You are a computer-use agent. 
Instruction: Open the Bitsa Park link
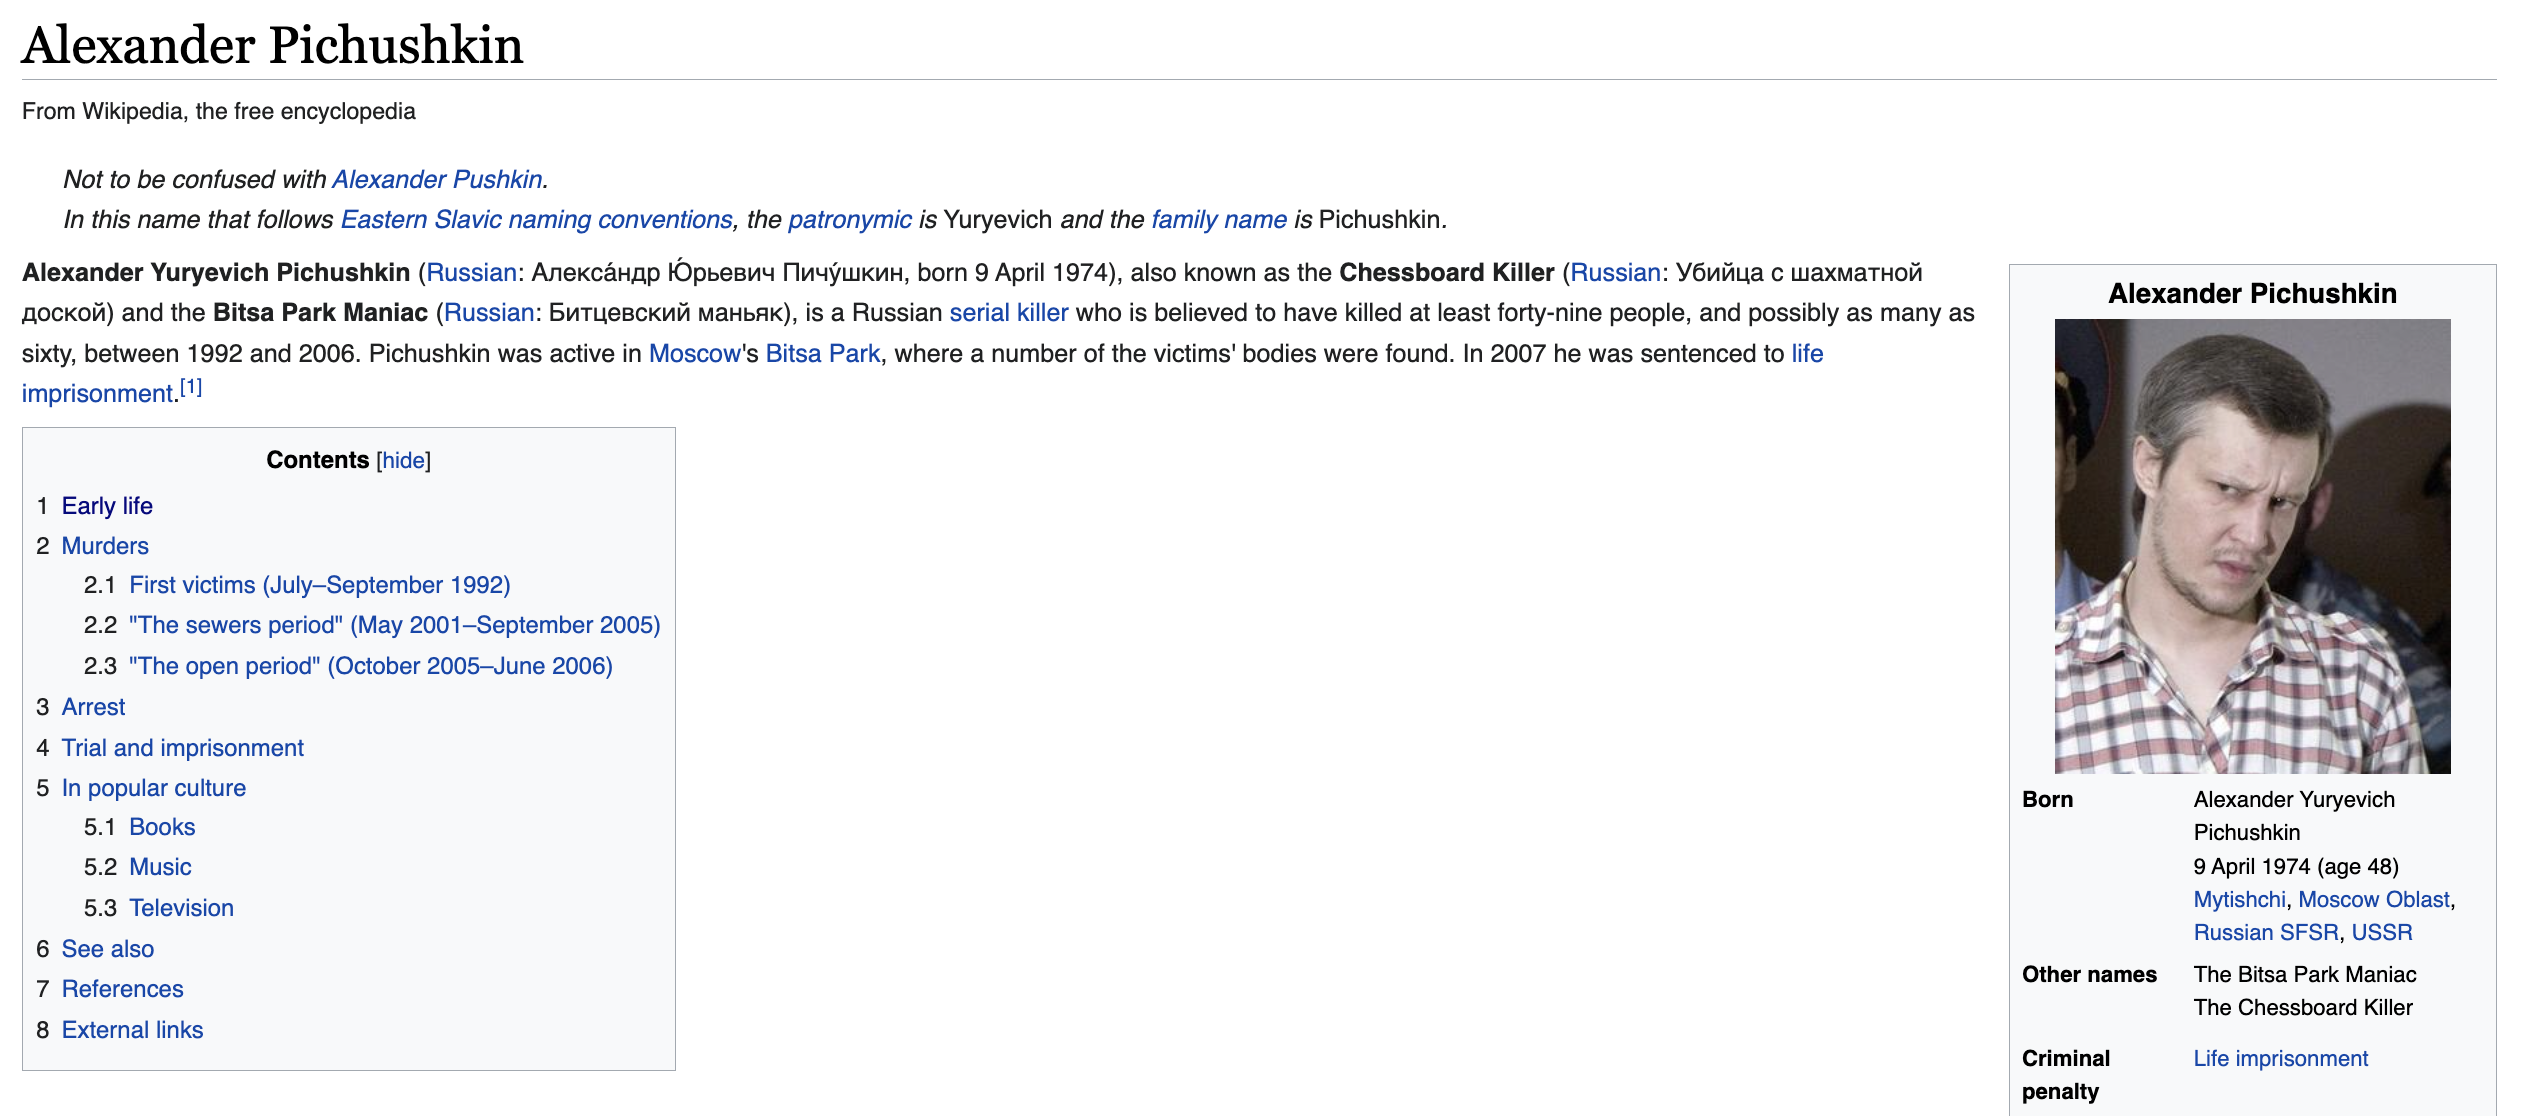[x=822, y=354]
